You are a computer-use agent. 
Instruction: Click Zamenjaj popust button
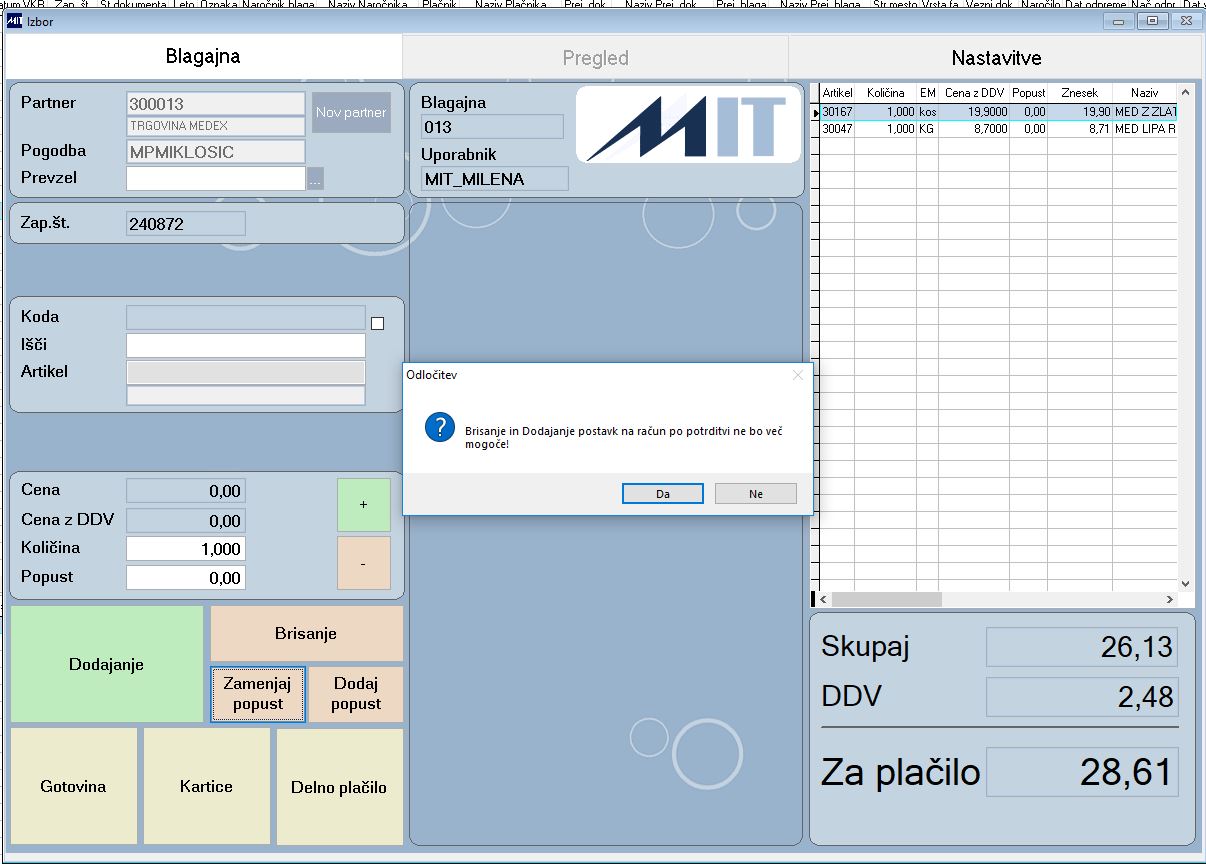point(258,694)
